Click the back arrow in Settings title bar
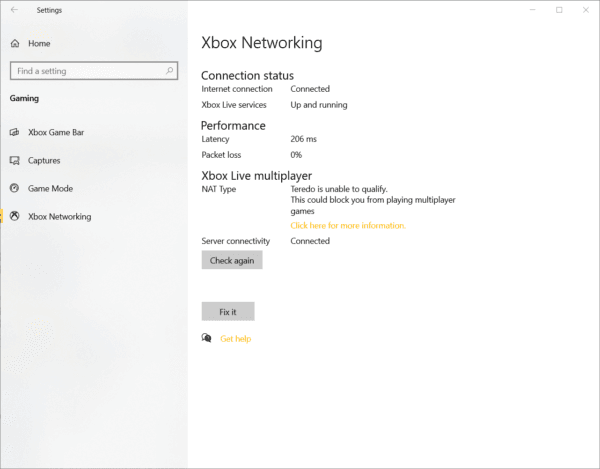The width and height of the screenshot is (600, 469). click(14, 10)
